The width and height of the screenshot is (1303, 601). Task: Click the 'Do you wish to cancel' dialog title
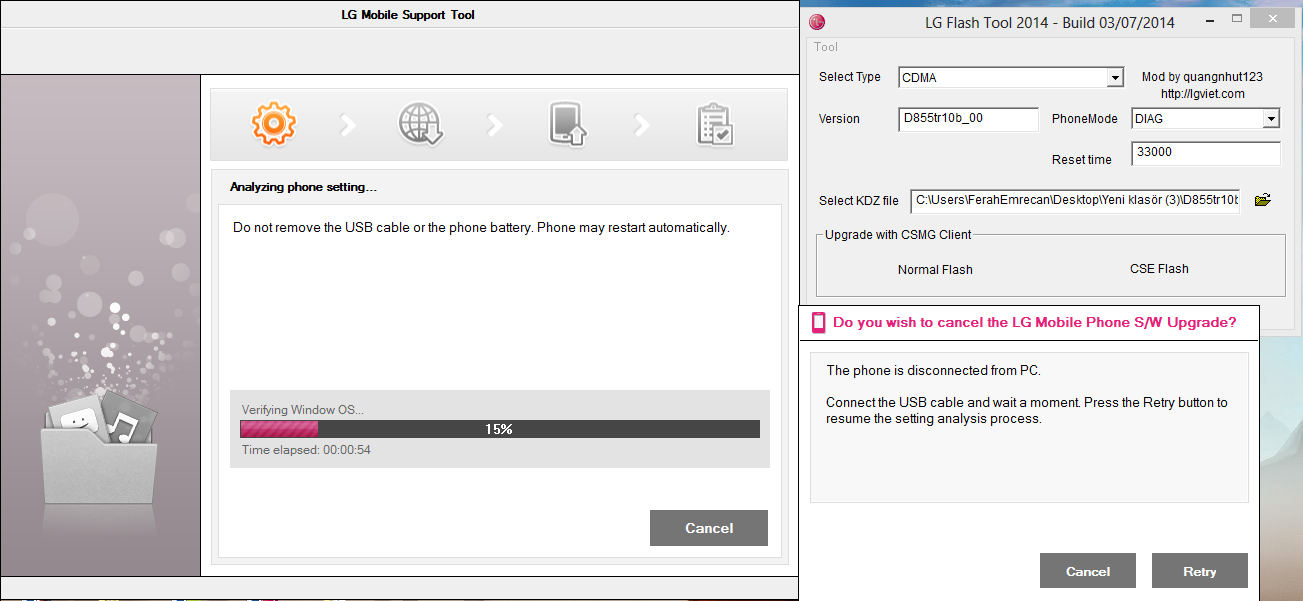[x=1034, y=322]
